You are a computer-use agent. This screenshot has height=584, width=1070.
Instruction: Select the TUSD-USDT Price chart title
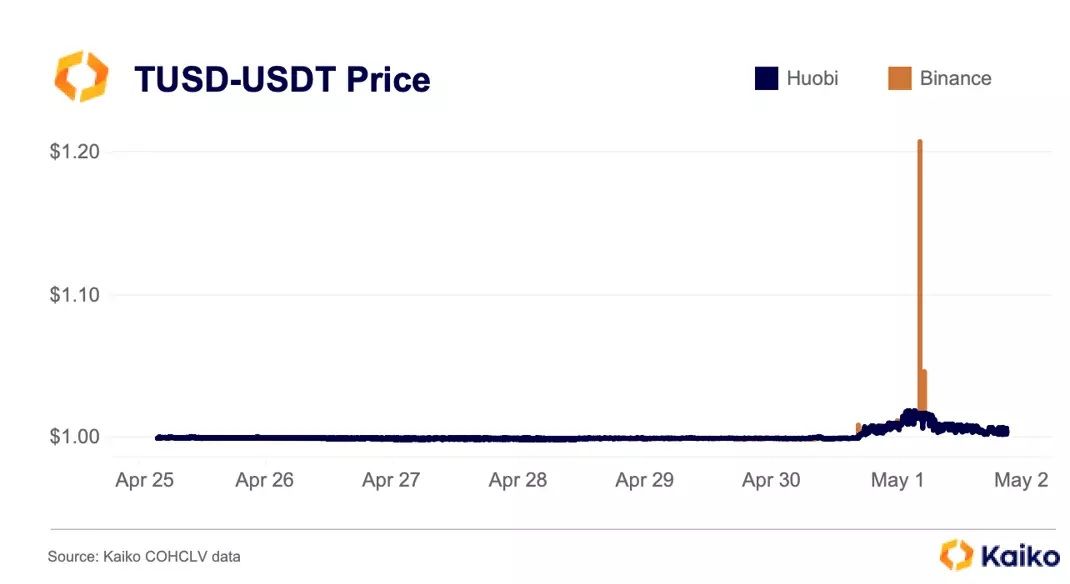[282, 79]
